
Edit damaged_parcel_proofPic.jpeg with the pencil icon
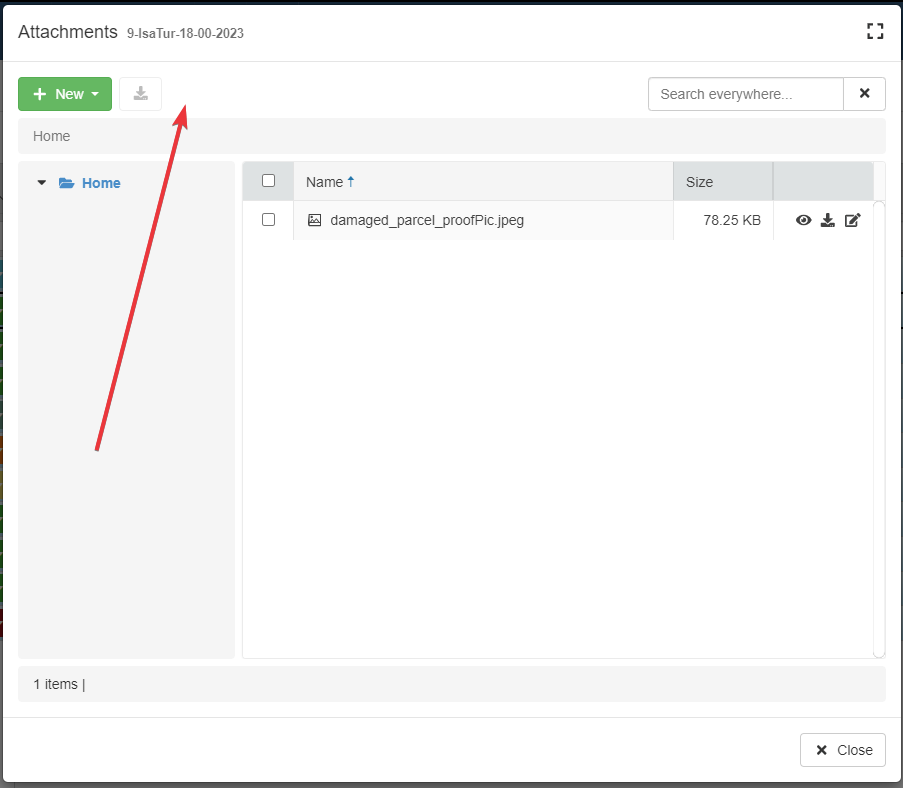pyautogui.click(x=852, y=220)
